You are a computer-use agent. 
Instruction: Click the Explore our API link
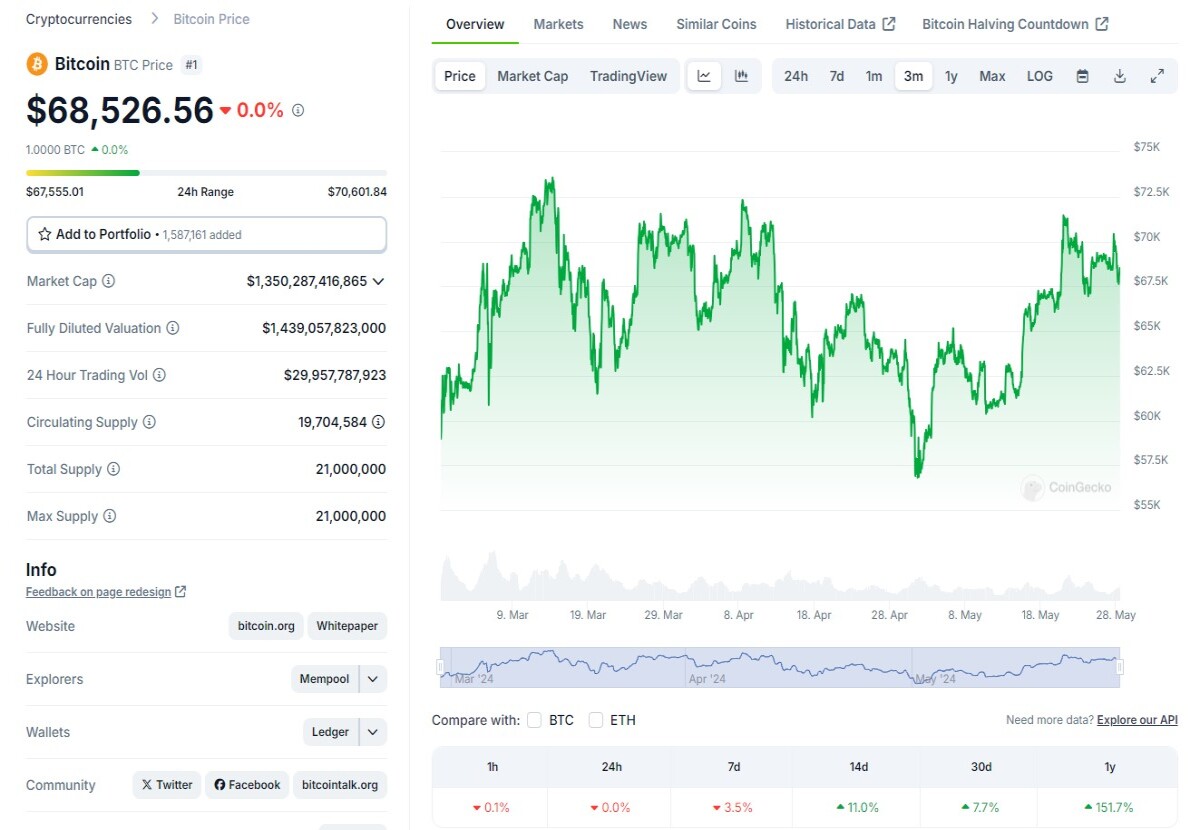[1137, 720]
